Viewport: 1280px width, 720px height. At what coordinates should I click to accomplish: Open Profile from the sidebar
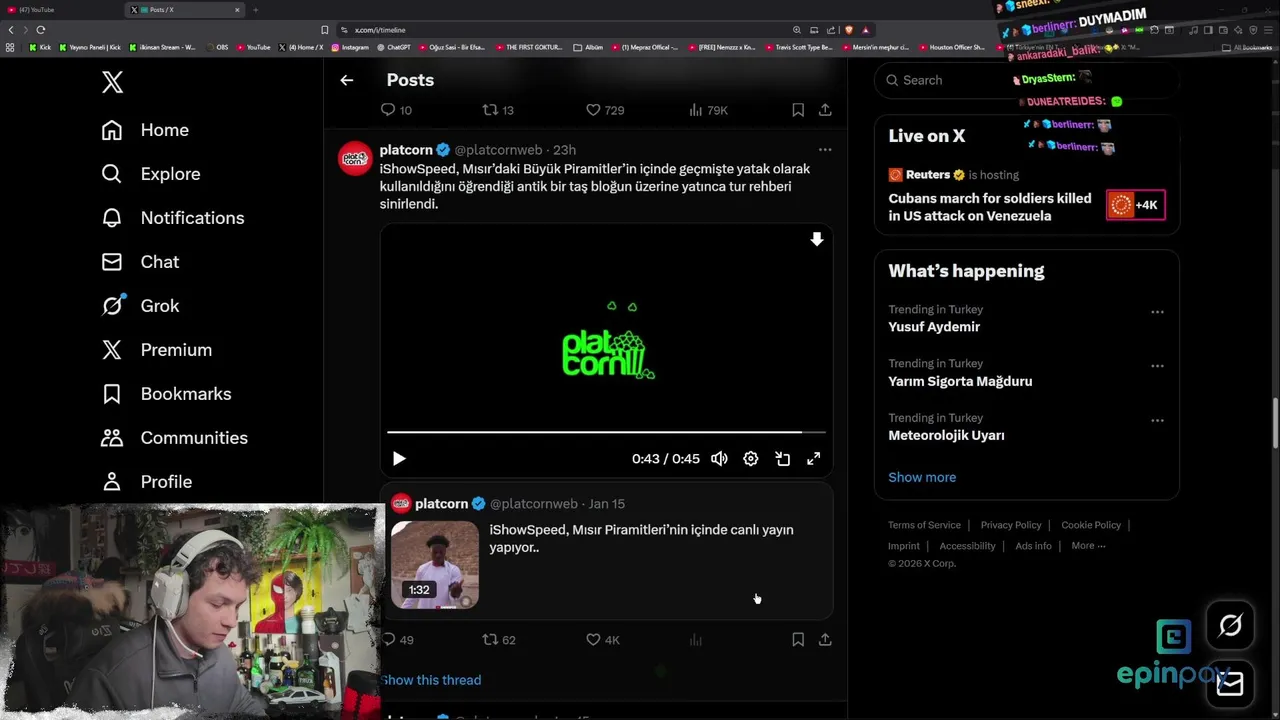(x=147, y=482)
